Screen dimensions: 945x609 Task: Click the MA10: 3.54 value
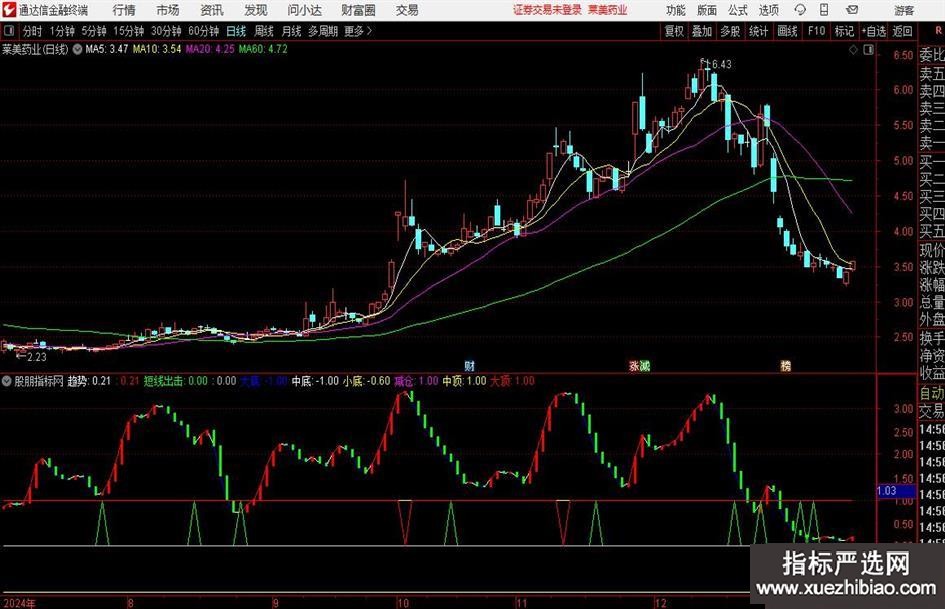click(157, 49)
